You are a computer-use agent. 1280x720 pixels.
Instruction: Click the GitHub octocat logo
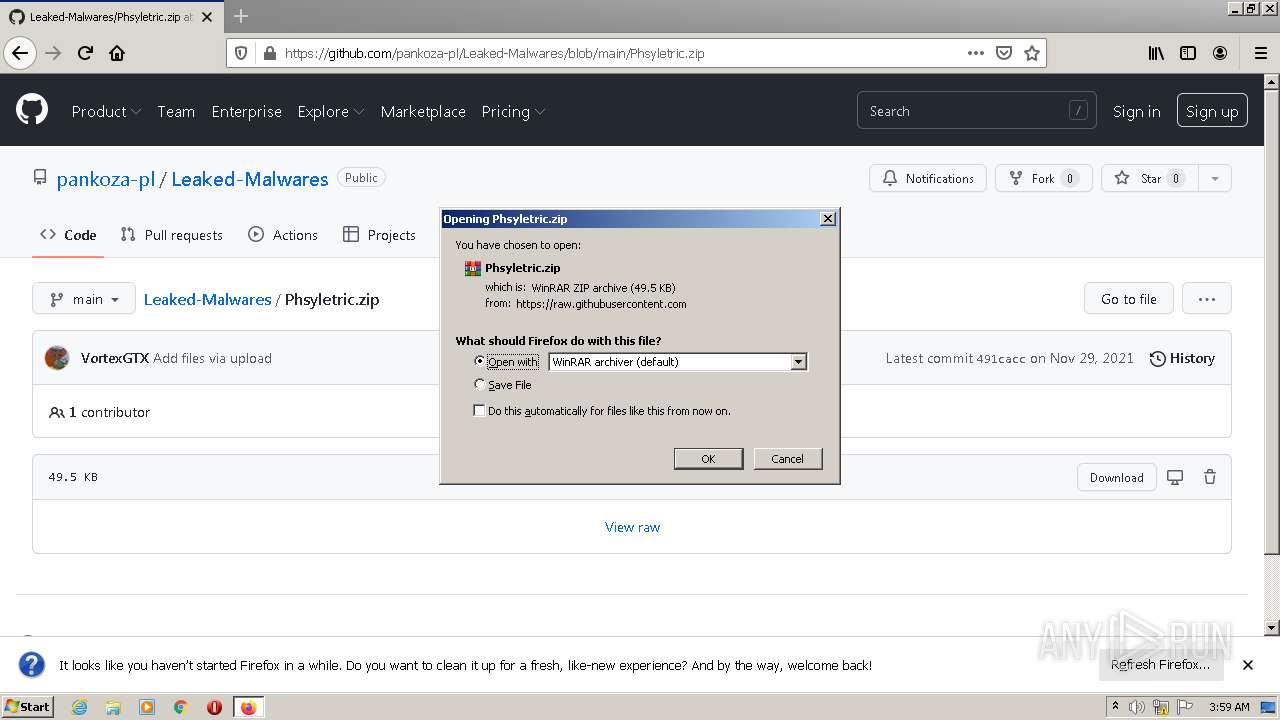point(32,110)
